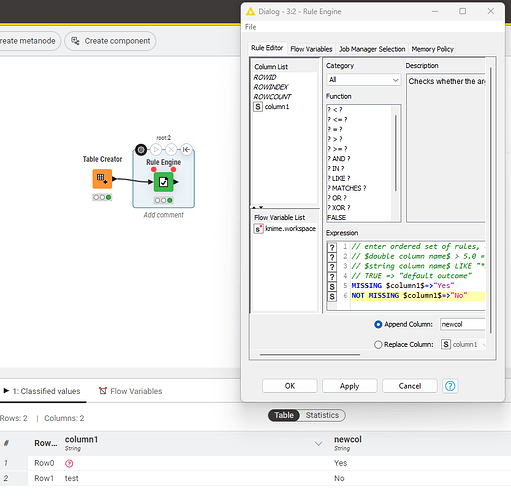
Task: Click the Flow Variables tab icon in bottom panel
Action: pyautogui.click(x=103, y=391)
